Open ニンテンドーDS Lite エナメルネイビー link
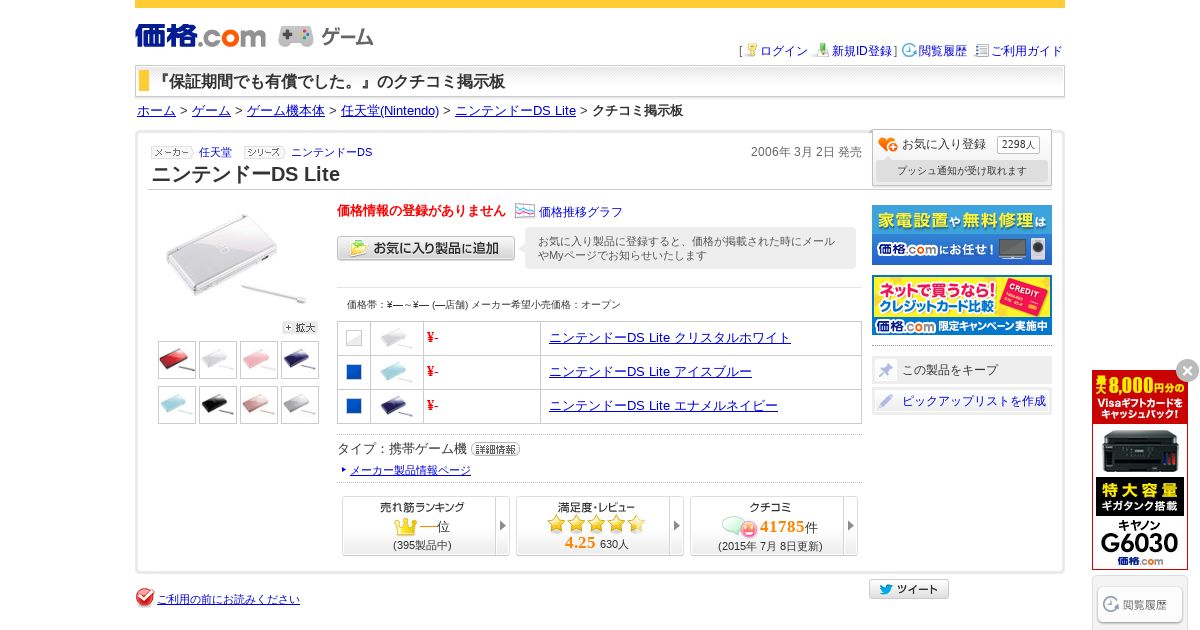This screenshot has height=630, width=1200. 663,406
